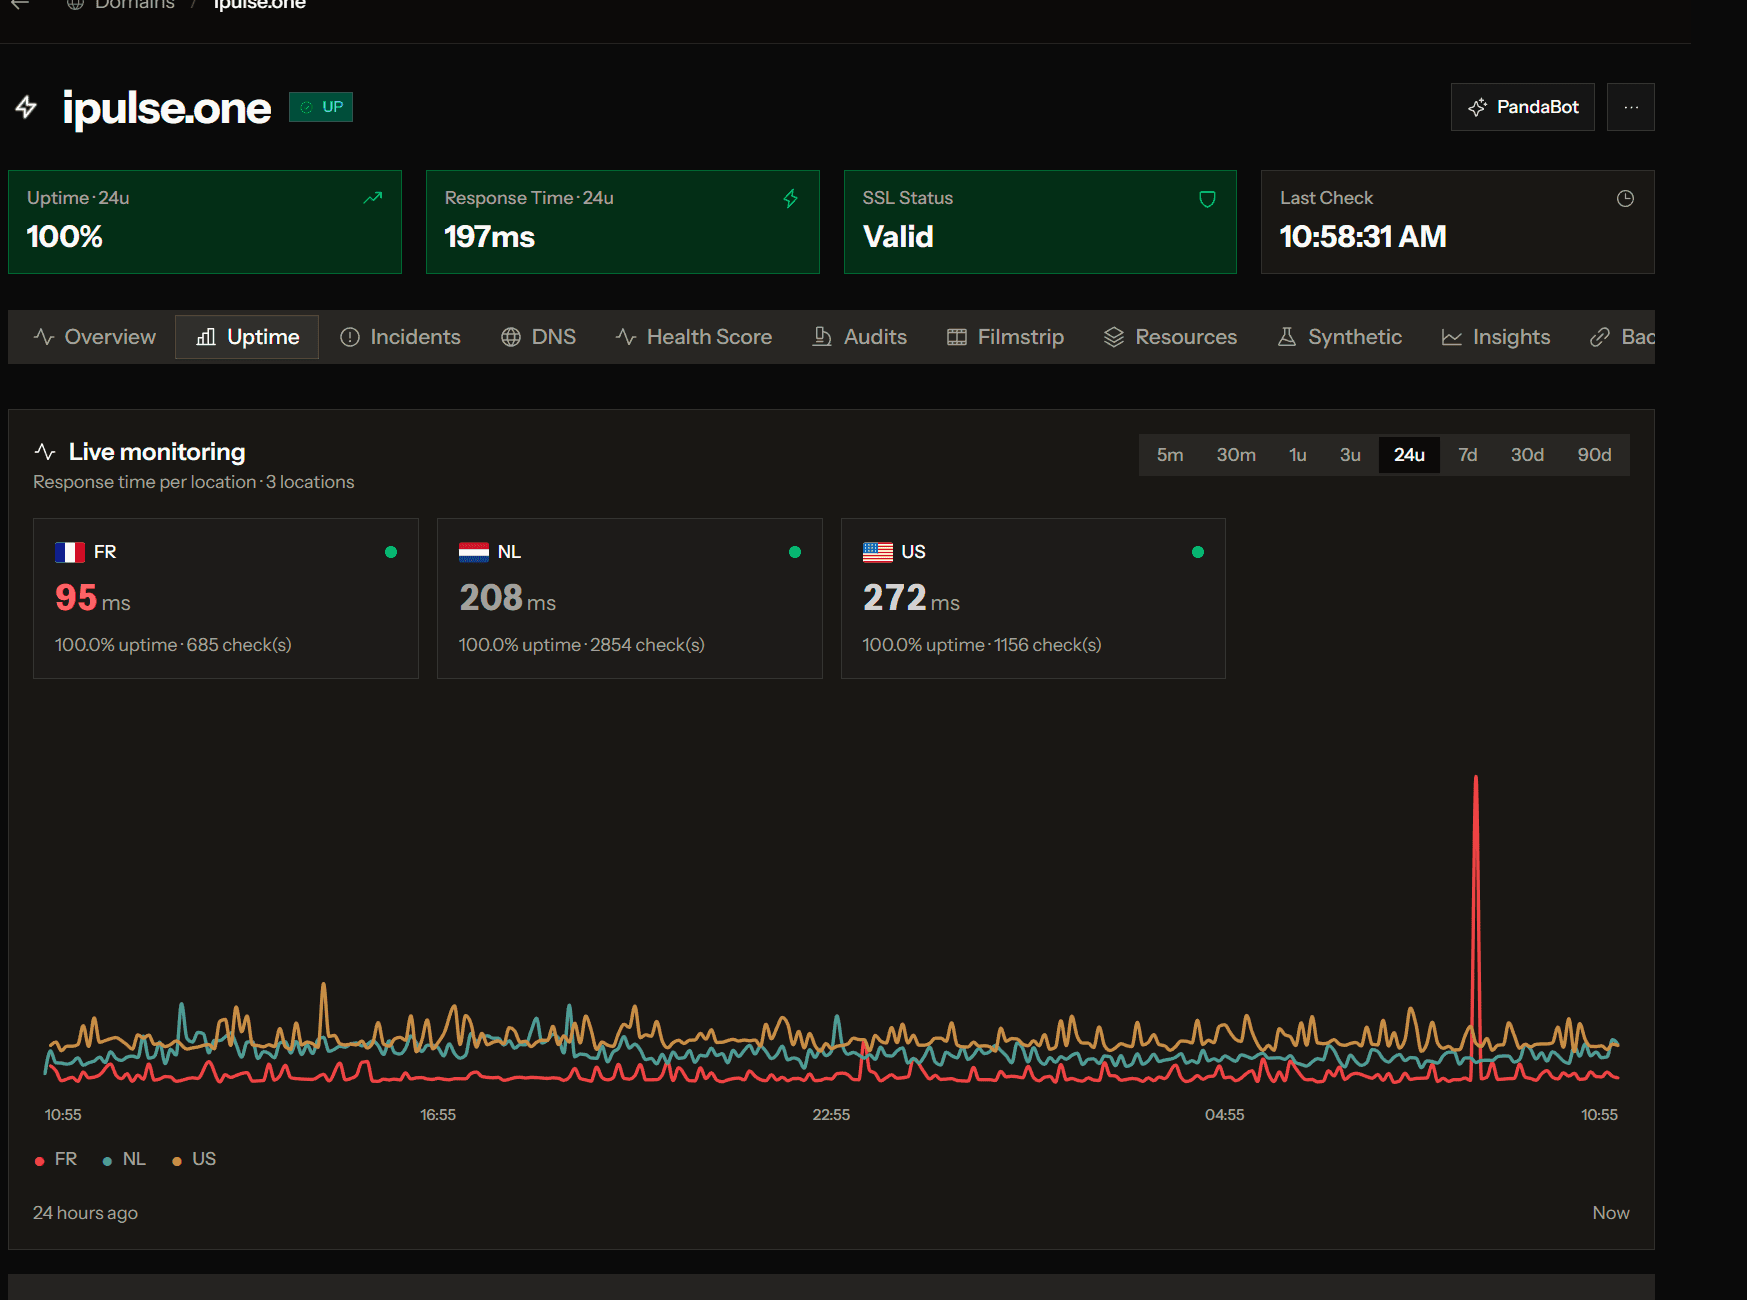This screenshot has height=1300, width=1747.
Task: Click the Uptime 24u 100% card
Action: point(205,222)
